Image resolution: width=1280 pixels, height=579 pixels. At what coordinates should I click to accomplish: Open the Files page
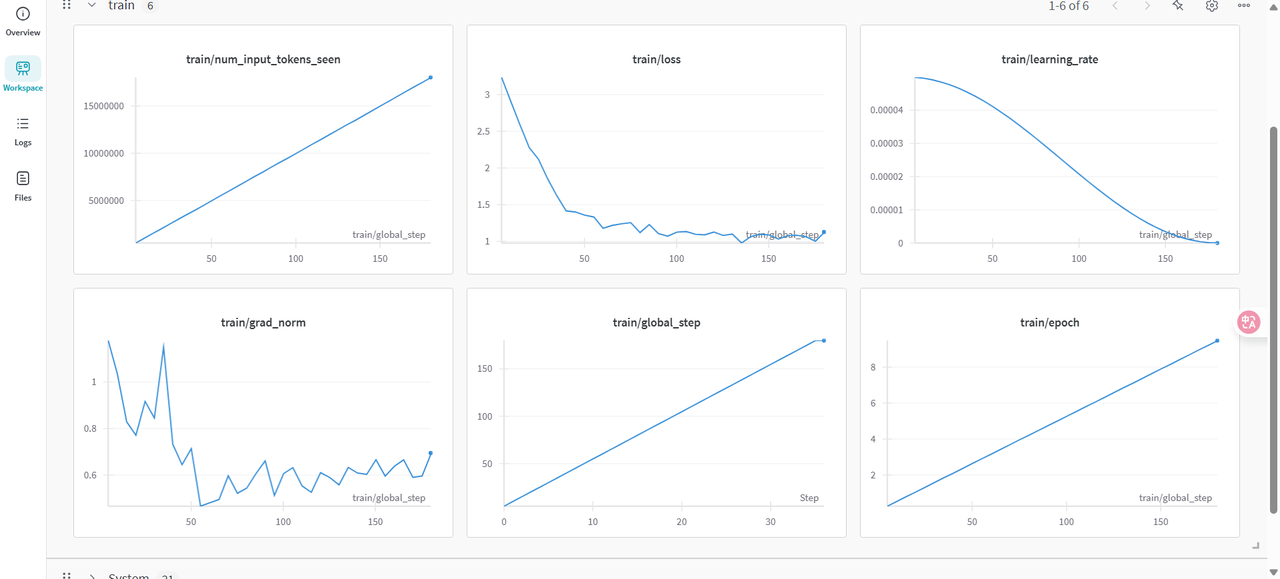23,185
